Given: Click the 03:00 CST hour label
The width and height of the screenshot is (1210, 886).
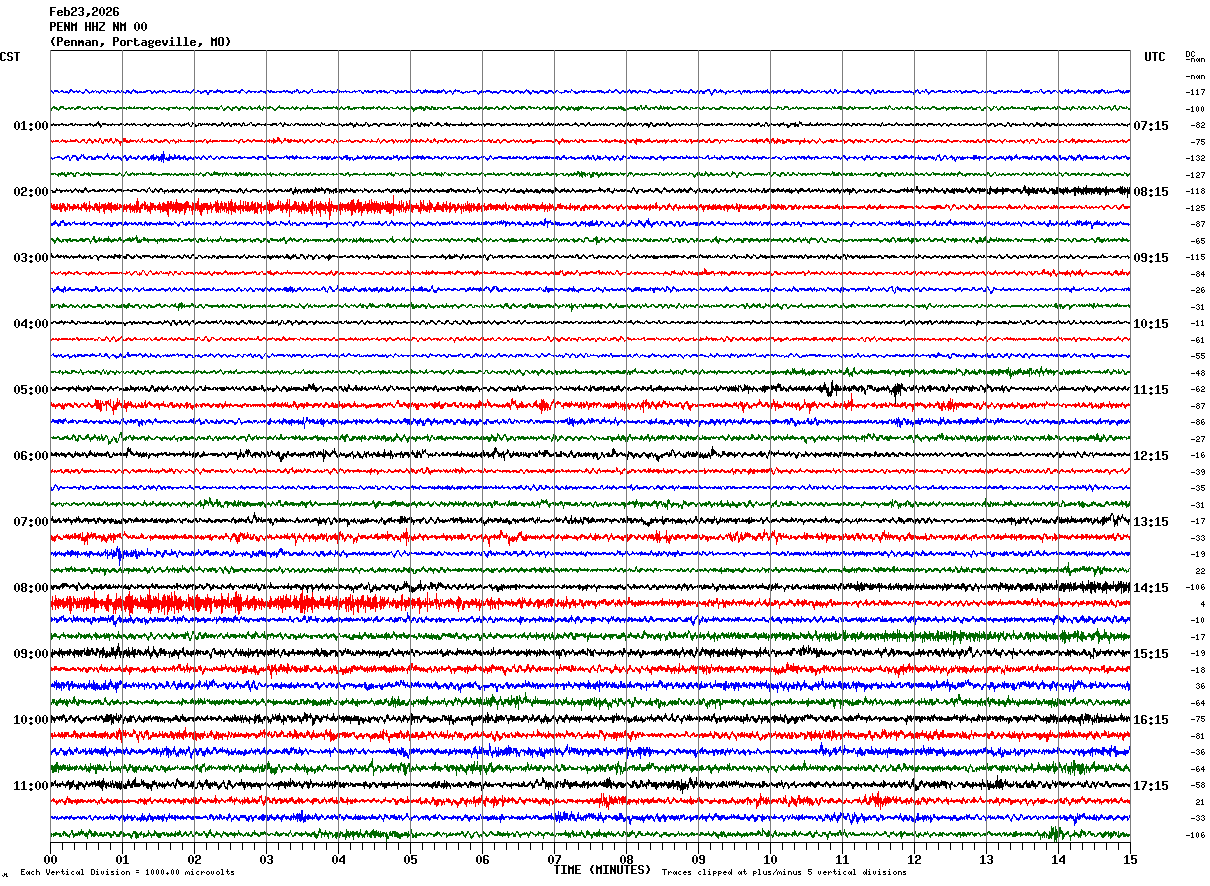Looking at the screenshot, I should point(30,258).
